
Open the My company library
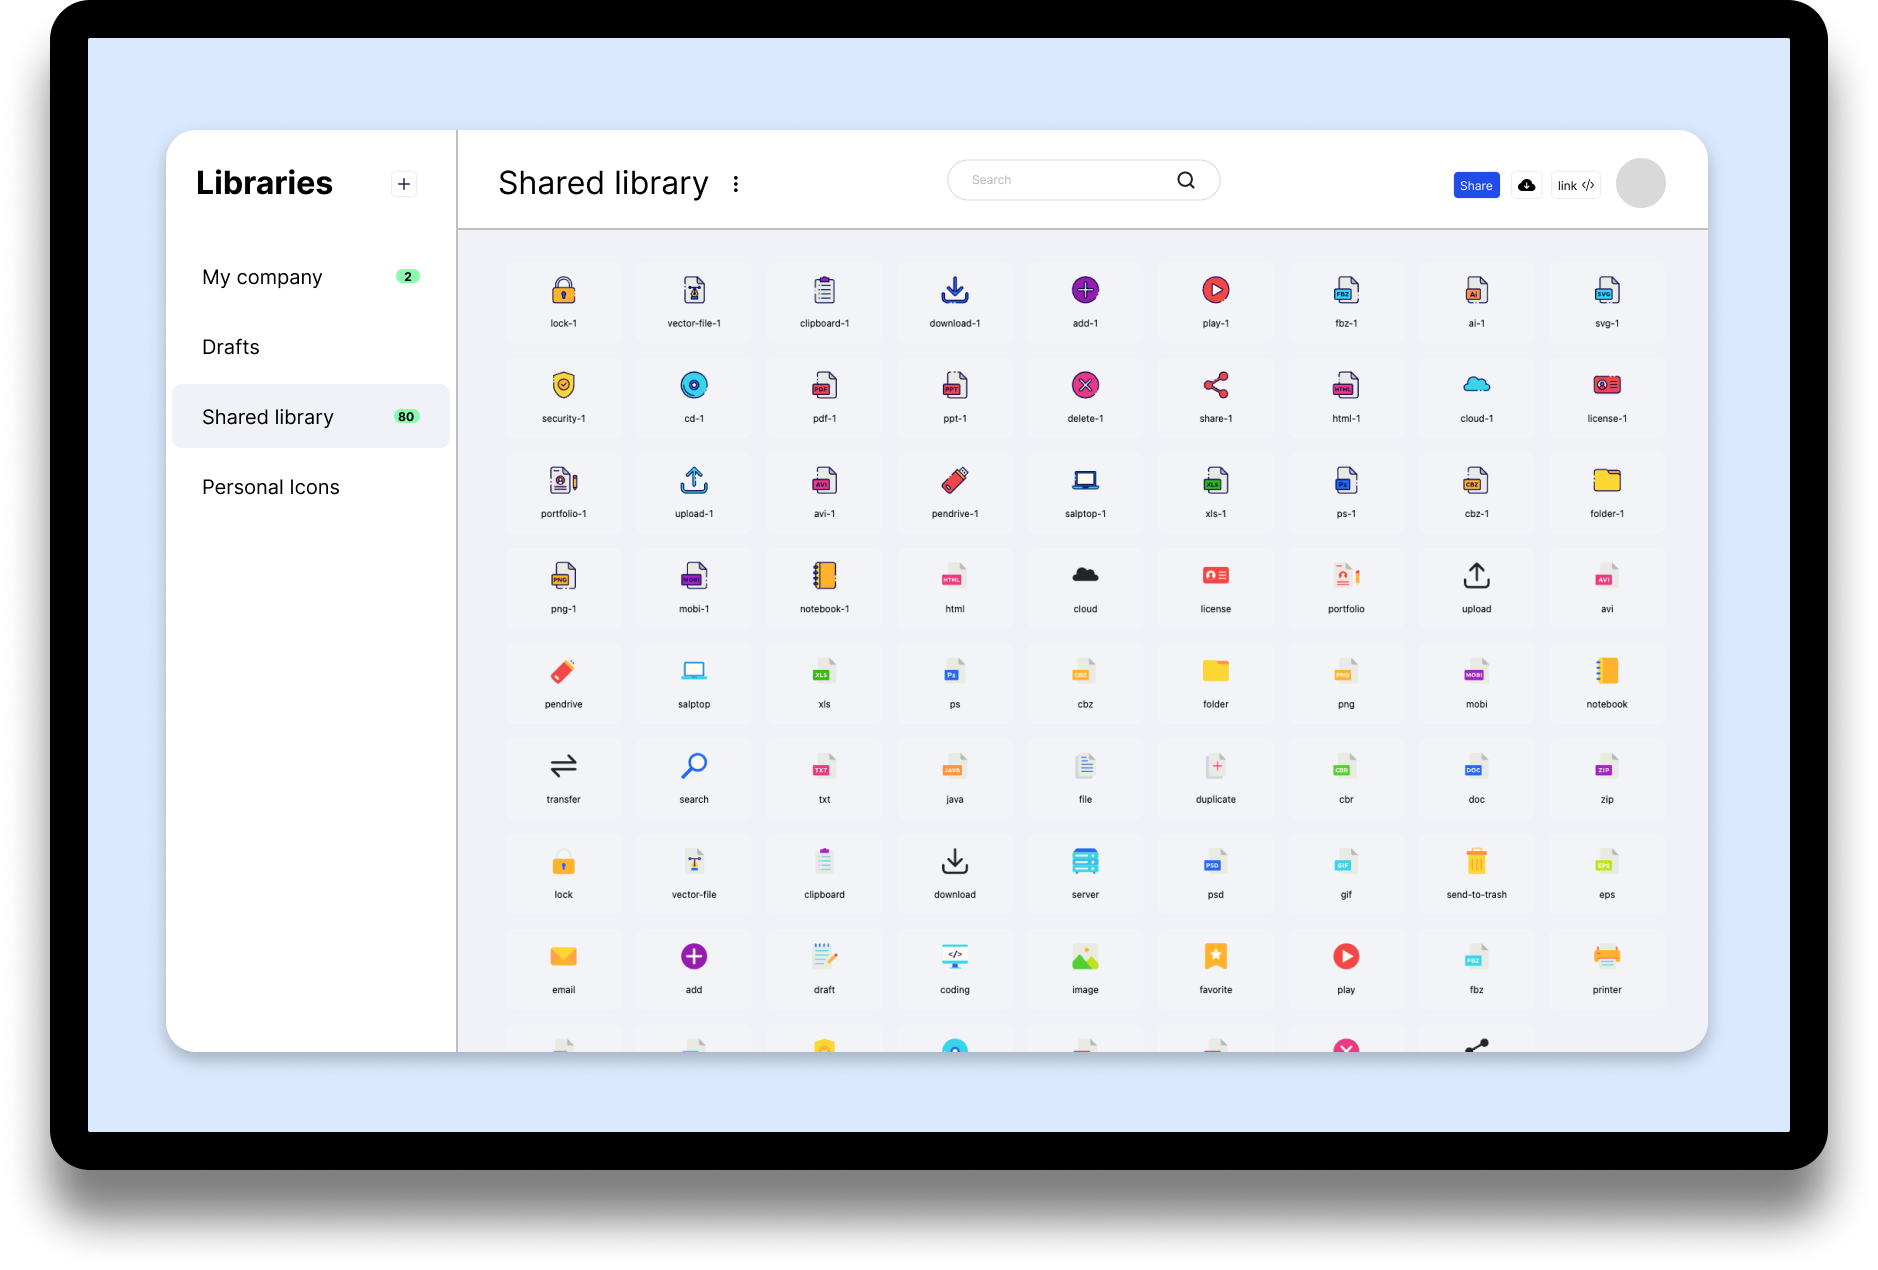tap(262, 277)
